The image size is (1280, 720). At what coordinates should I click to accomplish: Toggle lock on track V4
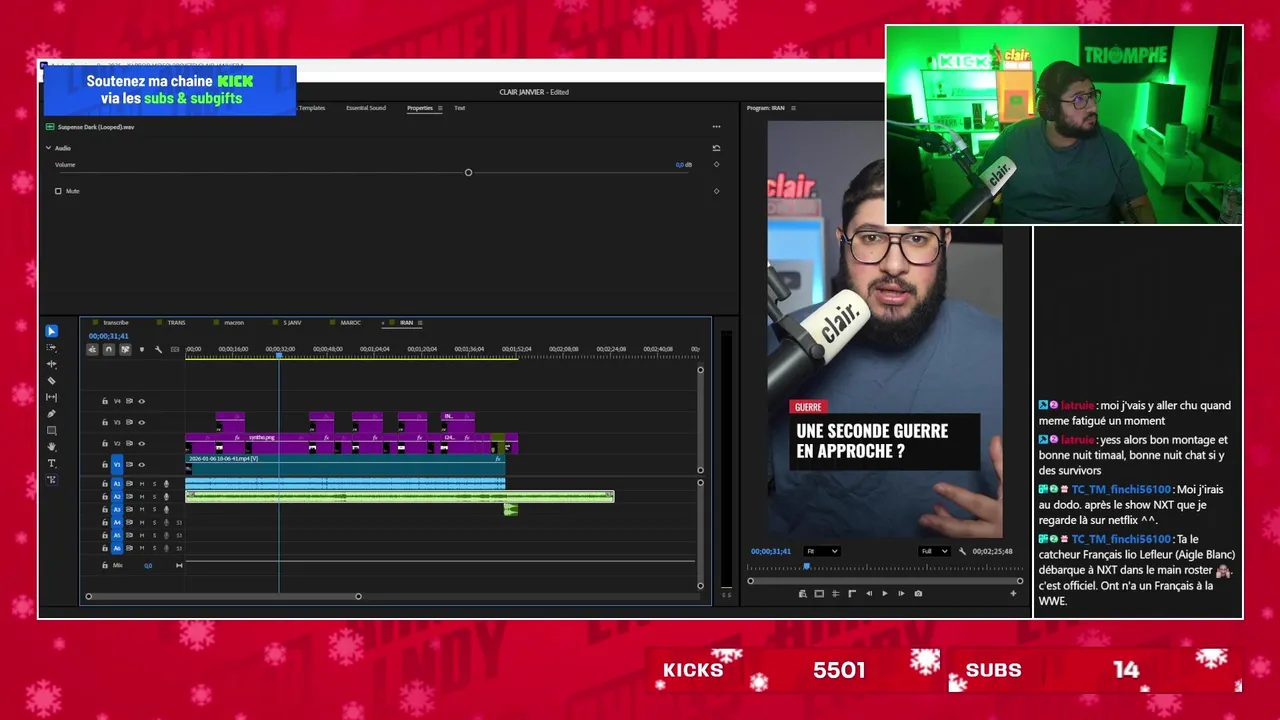(104, 401)
